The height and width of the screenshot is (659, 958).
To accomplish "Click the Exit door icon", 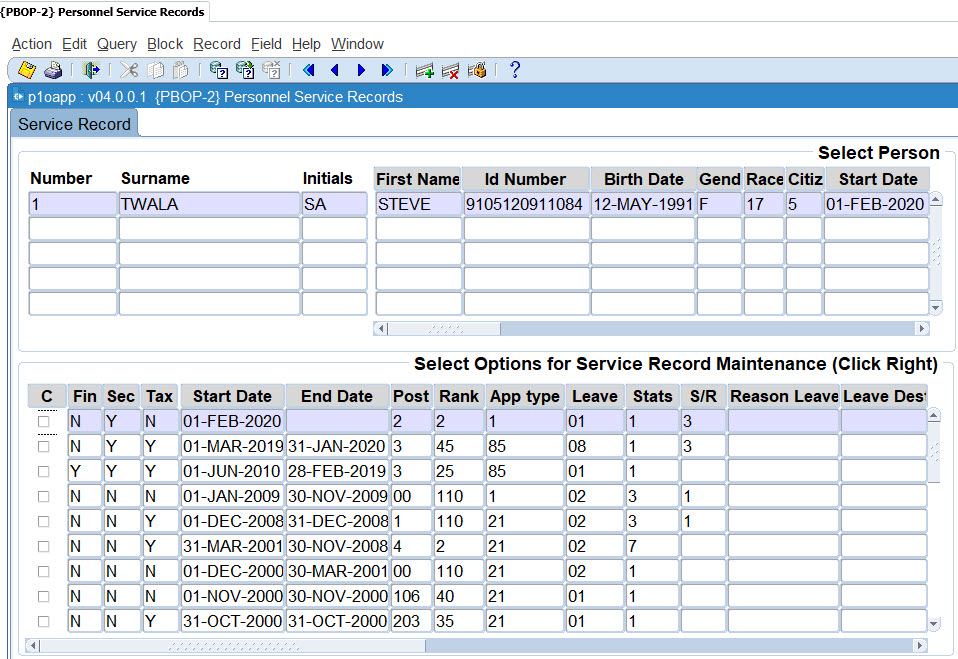I will (x=91, y=70).
